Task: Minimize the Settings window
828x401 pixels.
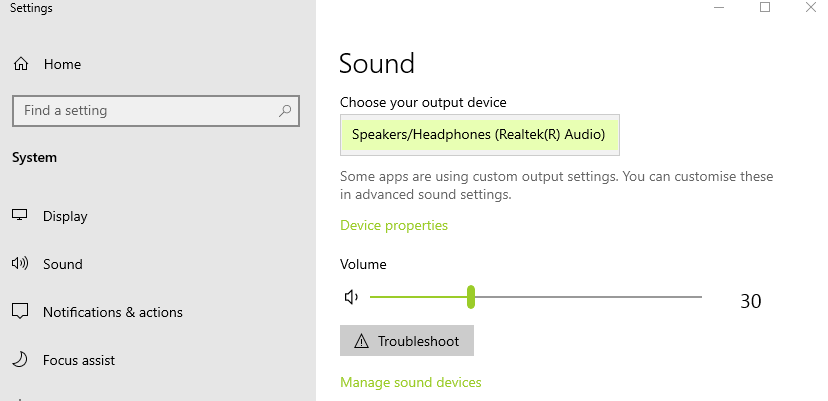Action: click(719, 7)
